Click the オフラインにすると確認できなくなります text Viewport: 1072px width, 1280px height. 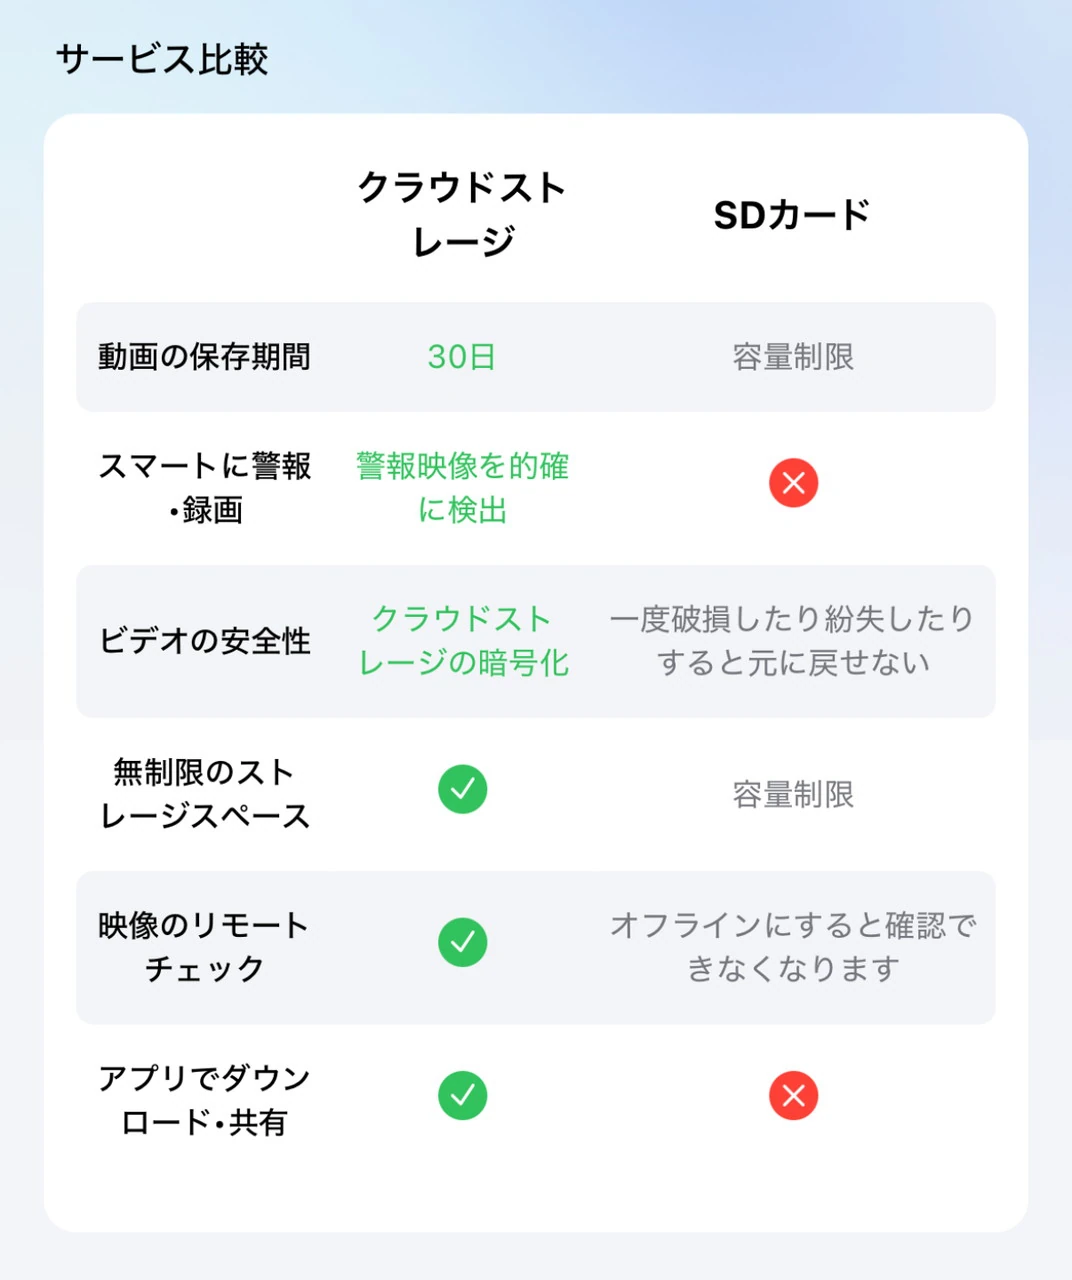pos(793,947)
